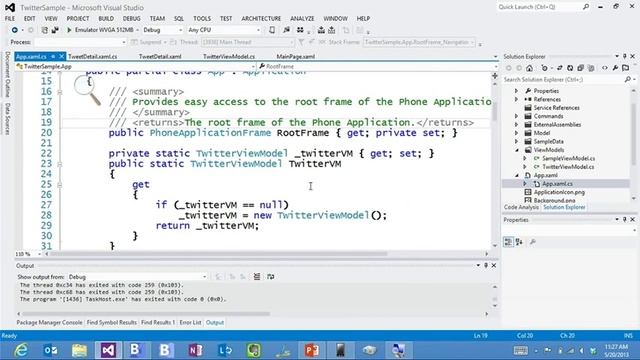
Task: Open Internet Explorer from the taskbar
Action: coord(21,350)
